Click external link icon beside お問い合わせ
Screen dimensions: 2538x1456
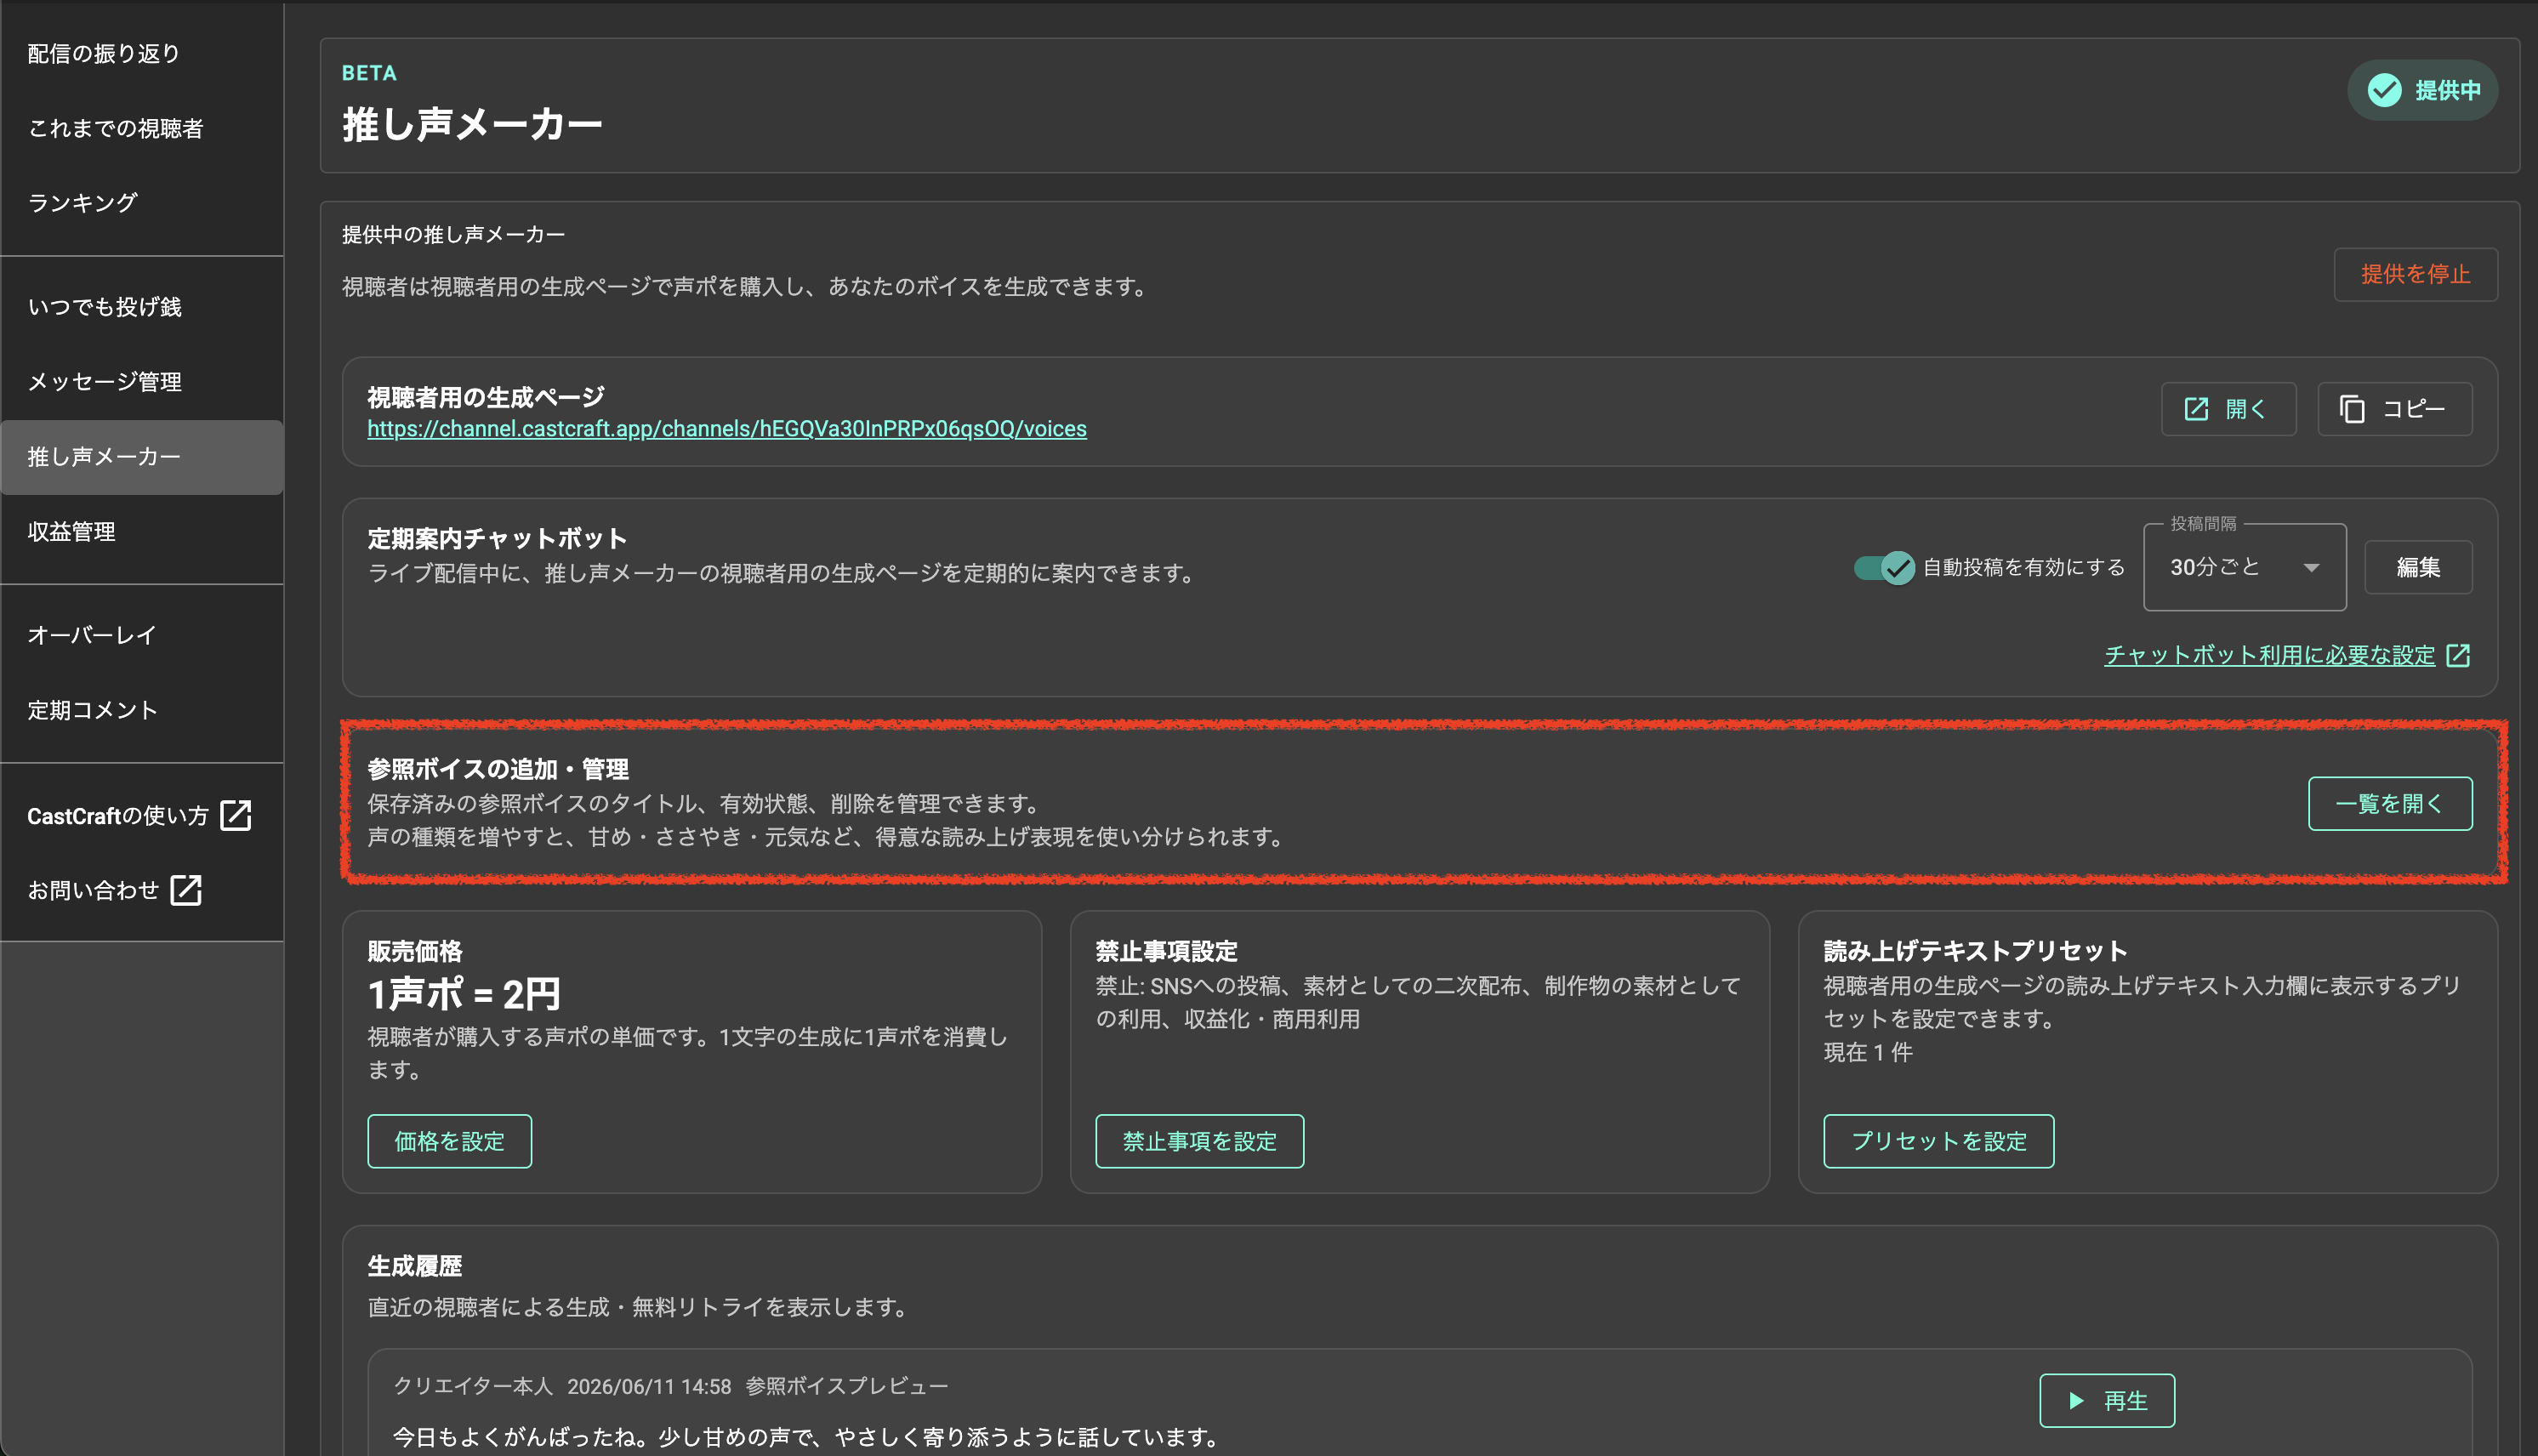click(186, 890)
